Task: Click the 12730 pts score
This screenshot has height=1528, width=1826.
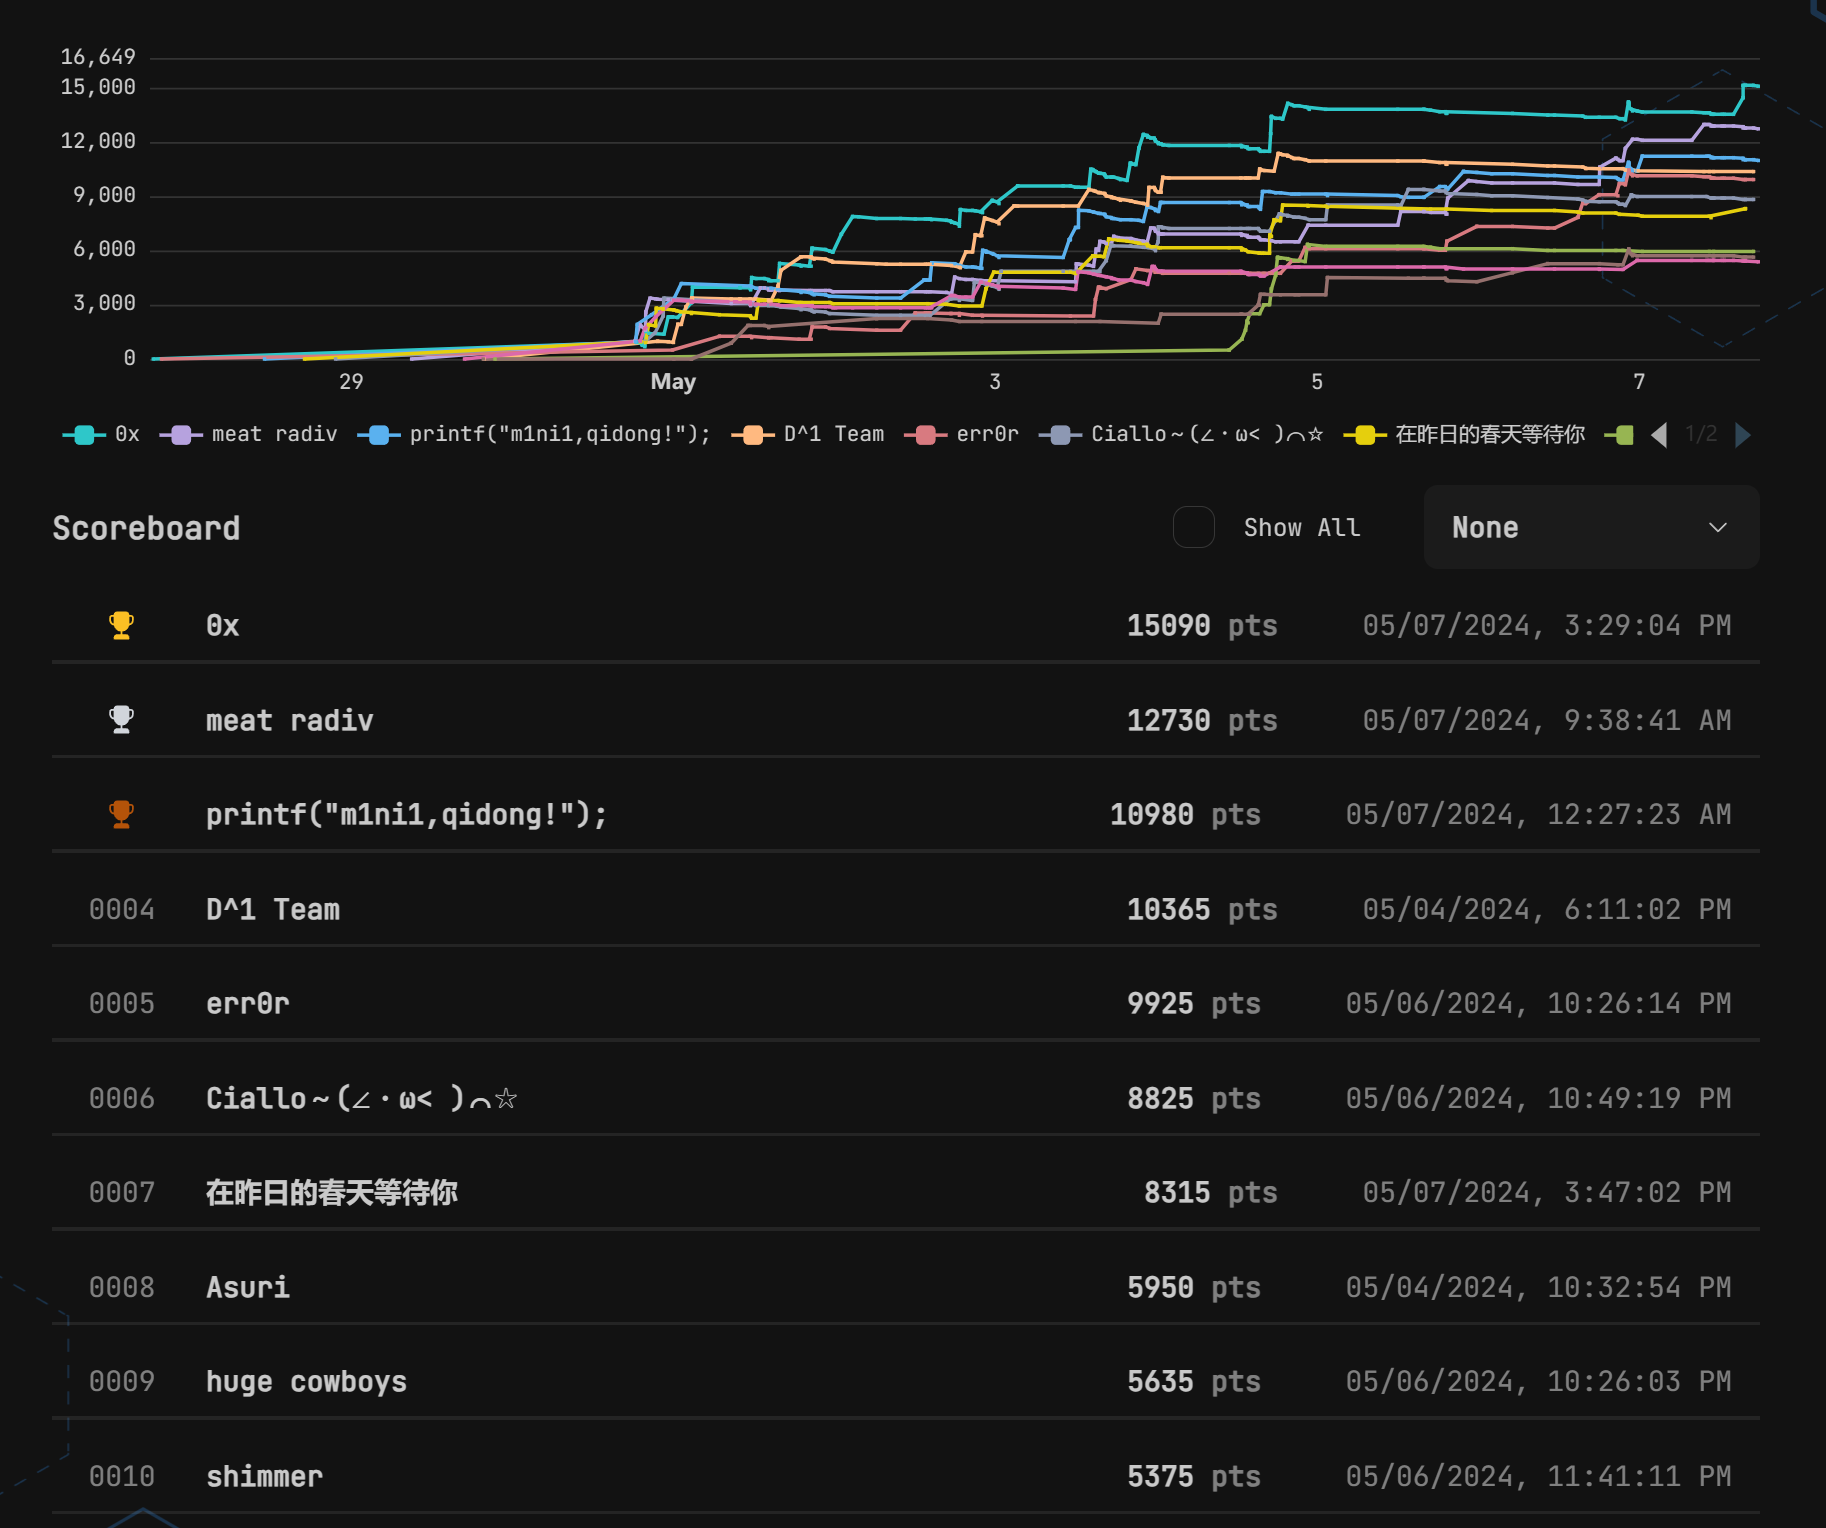Action: (1202, 720)
